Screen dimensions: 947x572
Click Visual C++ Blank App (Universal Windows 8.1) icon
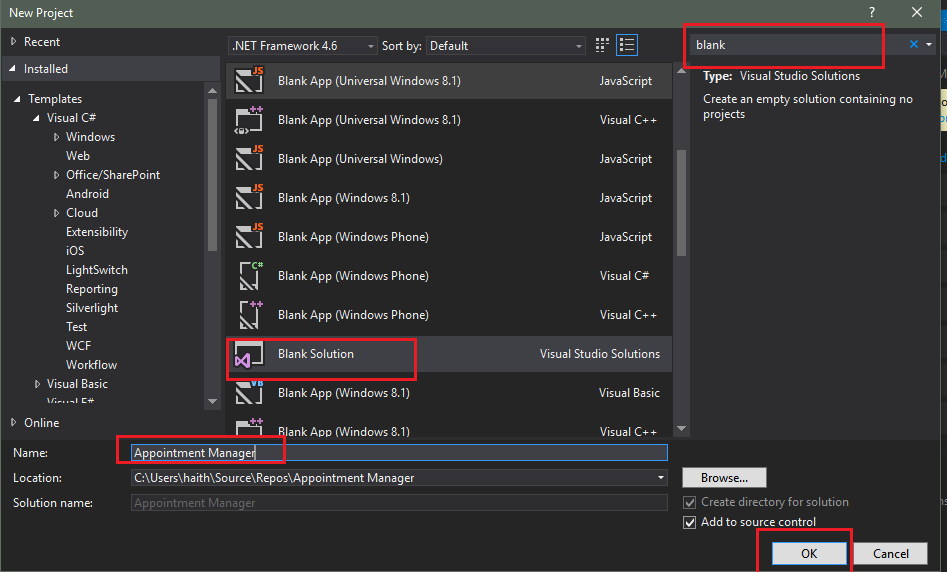249,120
